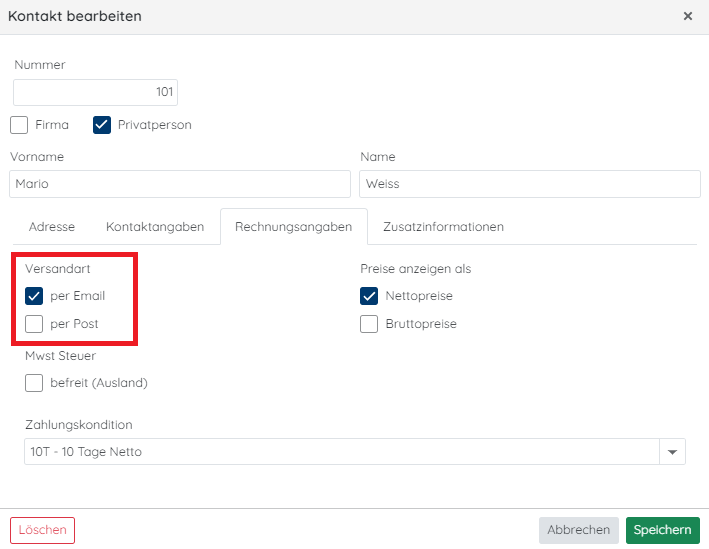
Task: Cancel with the Abbrechen button
Action: click(578, 530)
